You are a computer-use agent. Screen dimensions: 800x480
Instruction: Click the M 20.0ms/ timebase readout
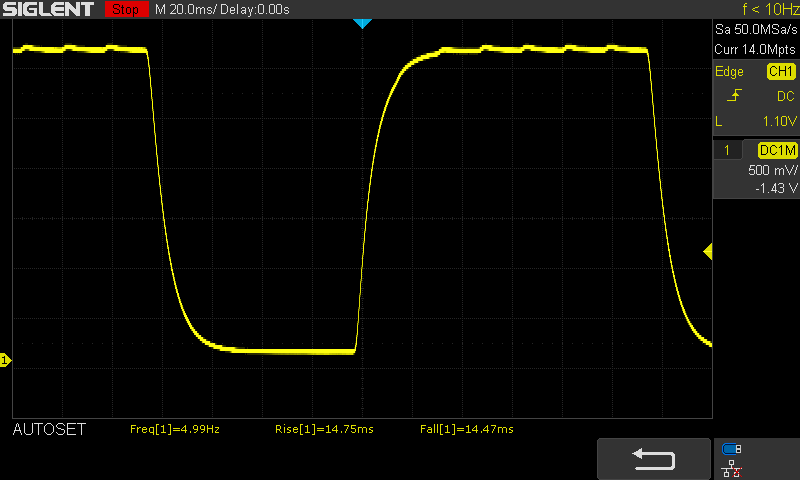coord(186,10)
